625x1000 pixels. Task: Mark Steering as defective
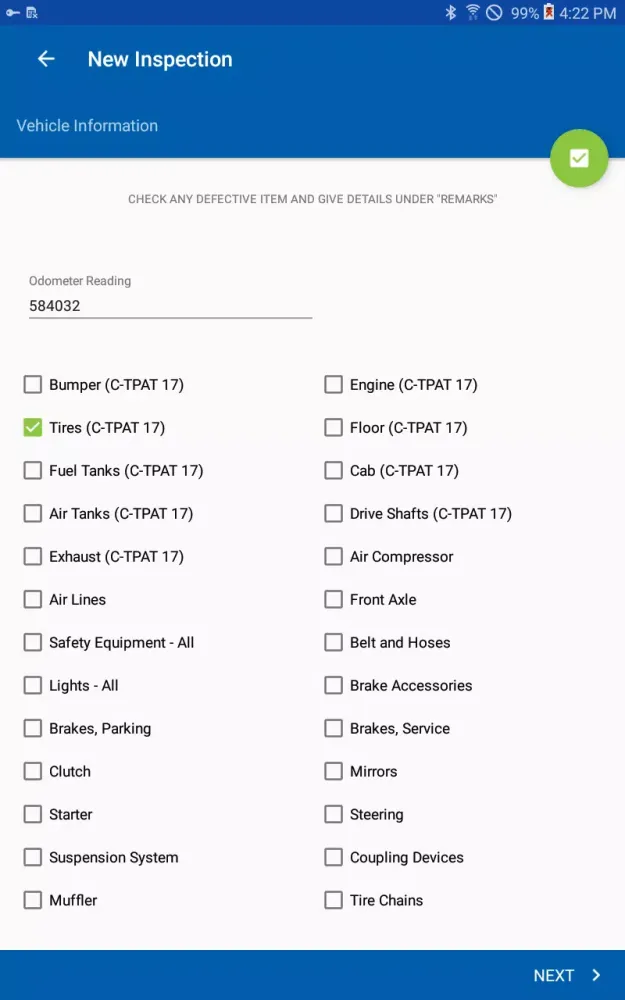point(333,814)
